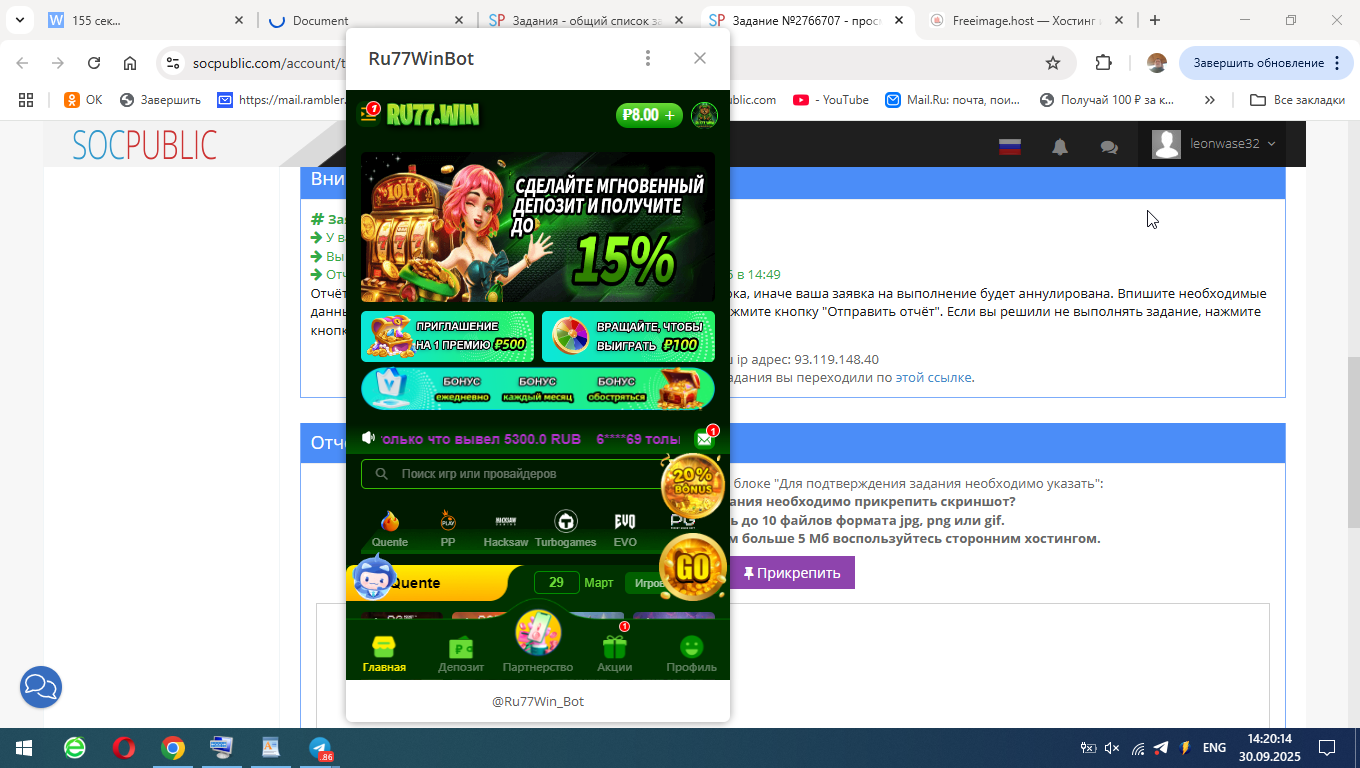Open the Socpublic notifications bell
This screenshot has height=768, width=1360.
1060,146
